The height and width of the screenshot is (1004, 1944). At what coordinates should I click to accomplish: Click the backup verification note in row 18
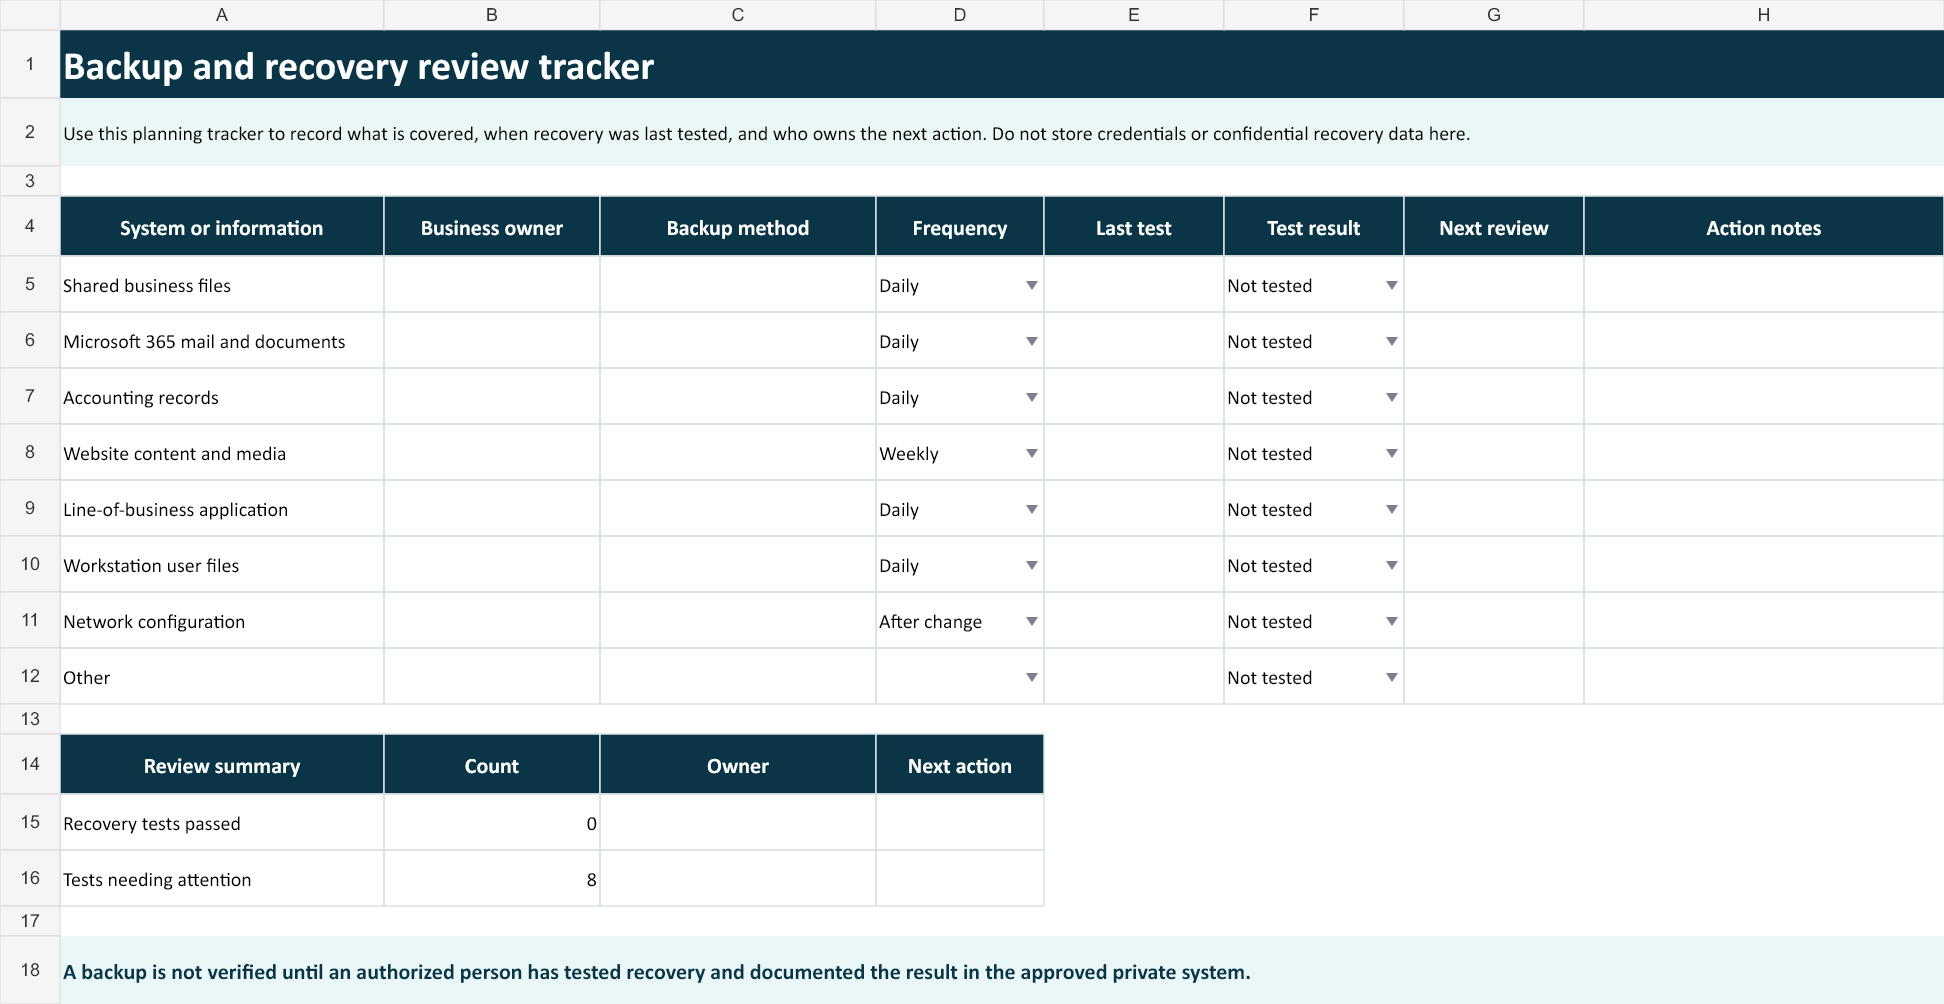(x=656, y=972)
